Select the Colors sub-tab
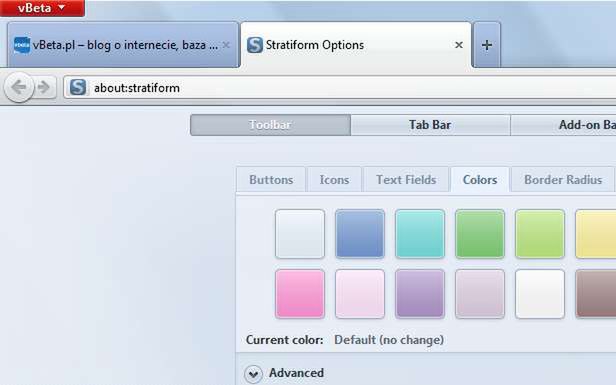Image resolution: width=616 pixels, height=385 pixels. (x=480, y=180)
